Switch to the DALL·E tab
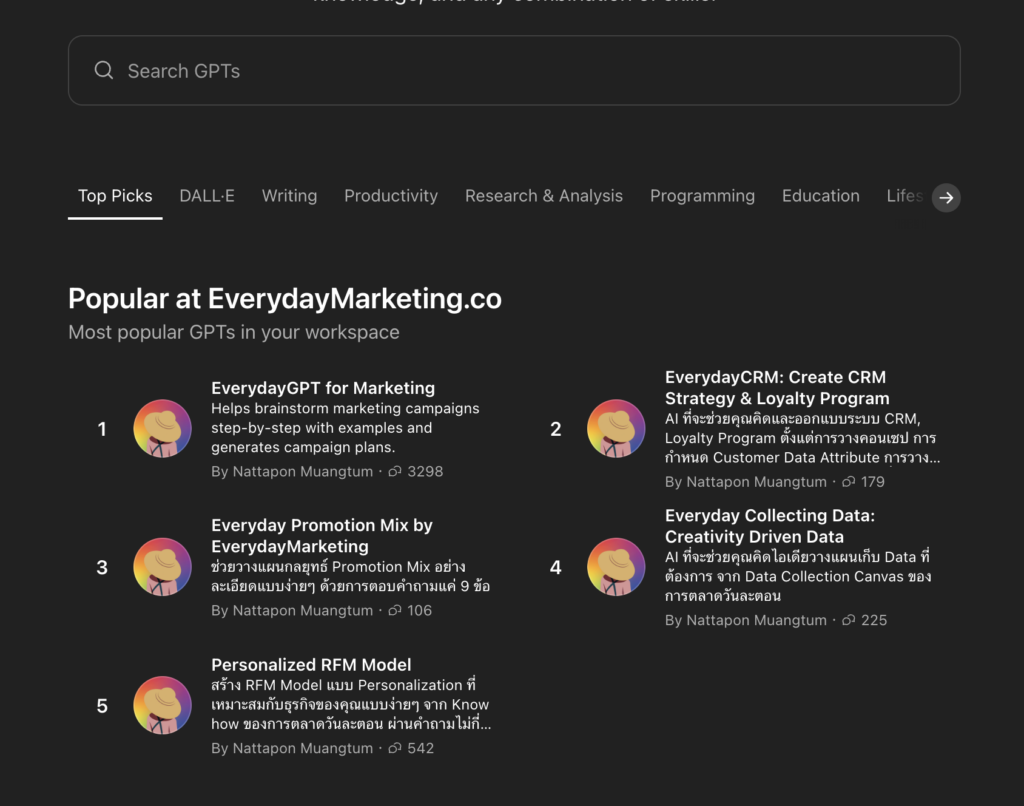This screenshot has width=1024, height=806. pos(207,196)
